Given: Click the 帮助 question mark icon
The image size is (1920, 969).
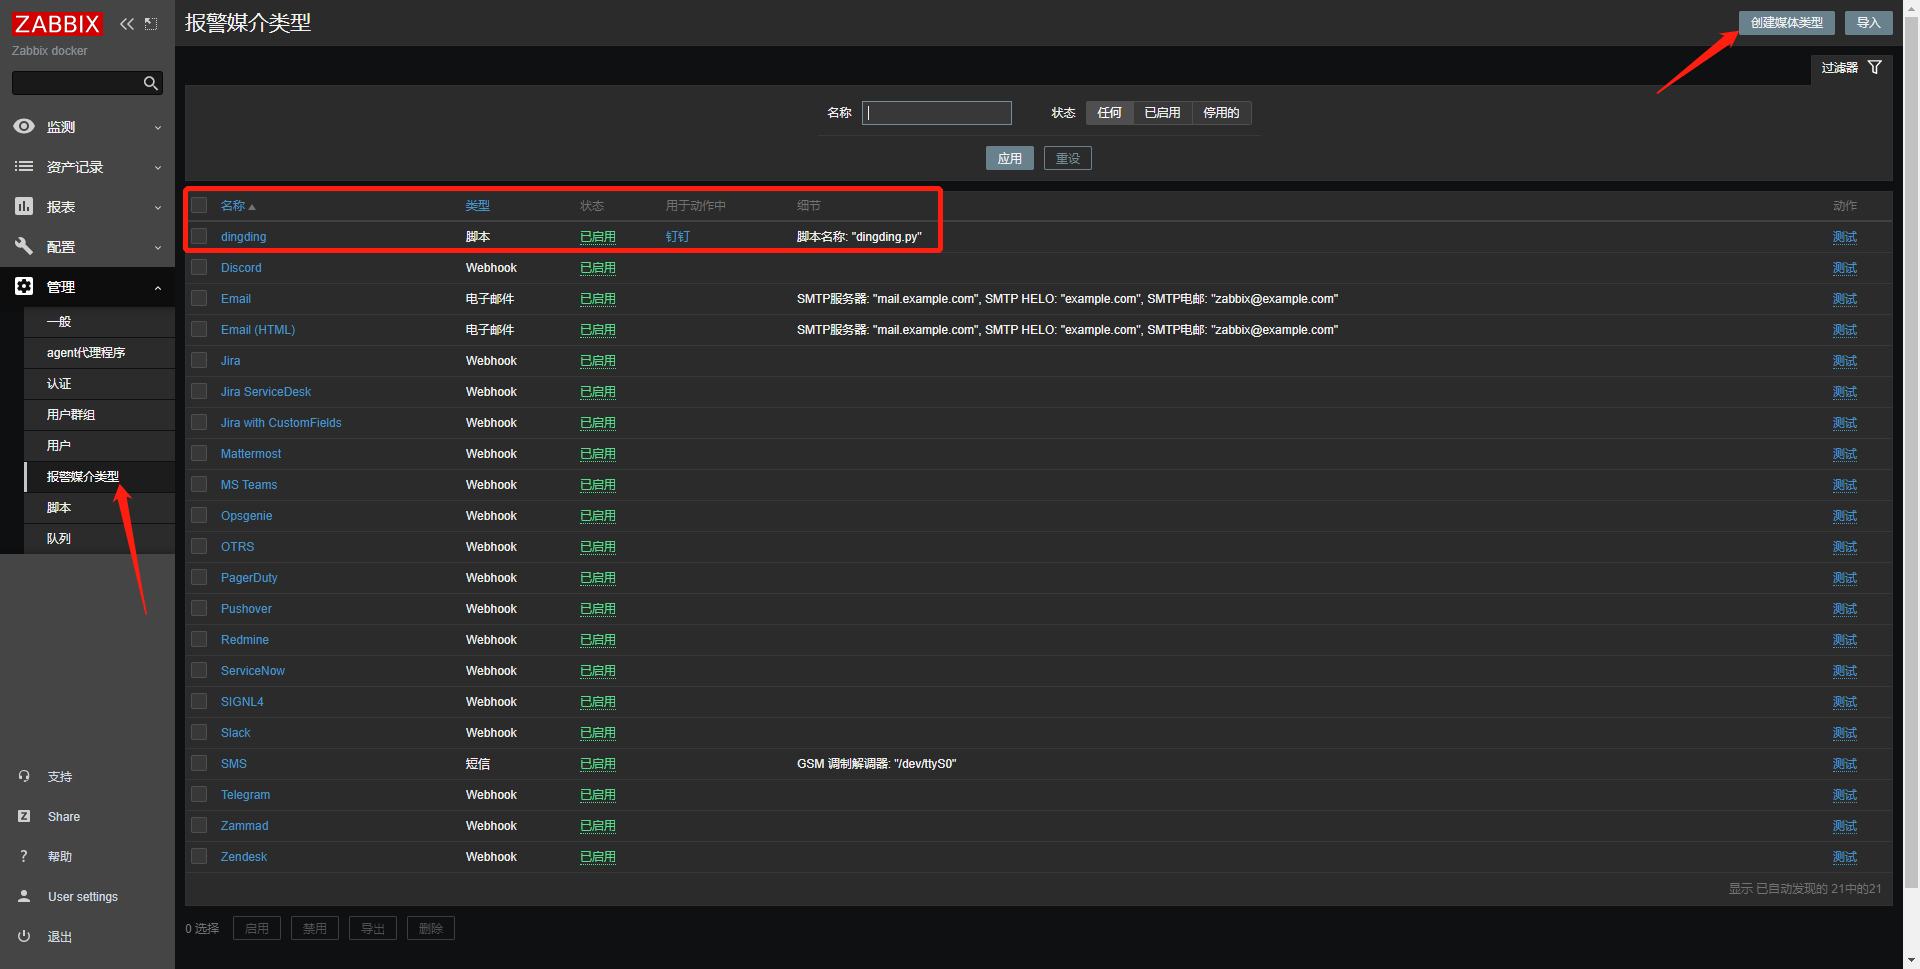Looking at the screenshot, I should (24, 856).
